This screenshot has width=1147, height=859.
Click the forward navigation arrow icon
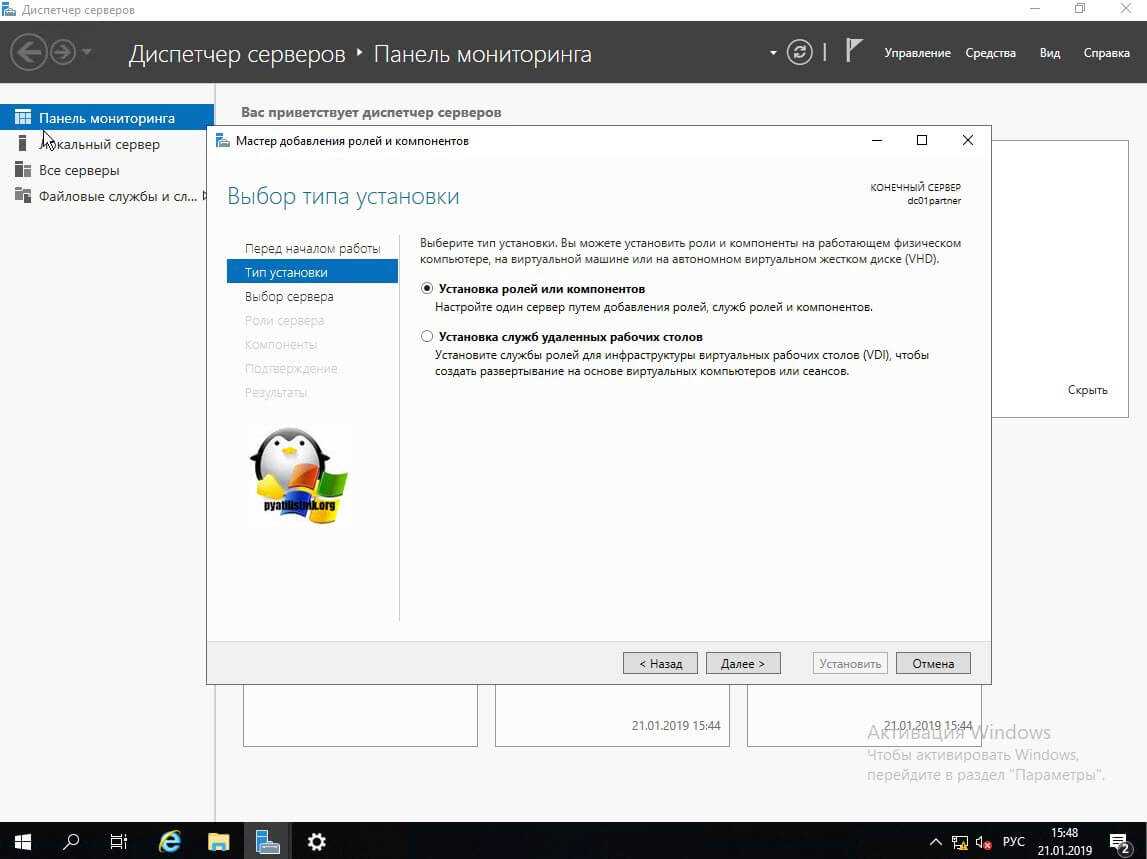click(64, 51)
